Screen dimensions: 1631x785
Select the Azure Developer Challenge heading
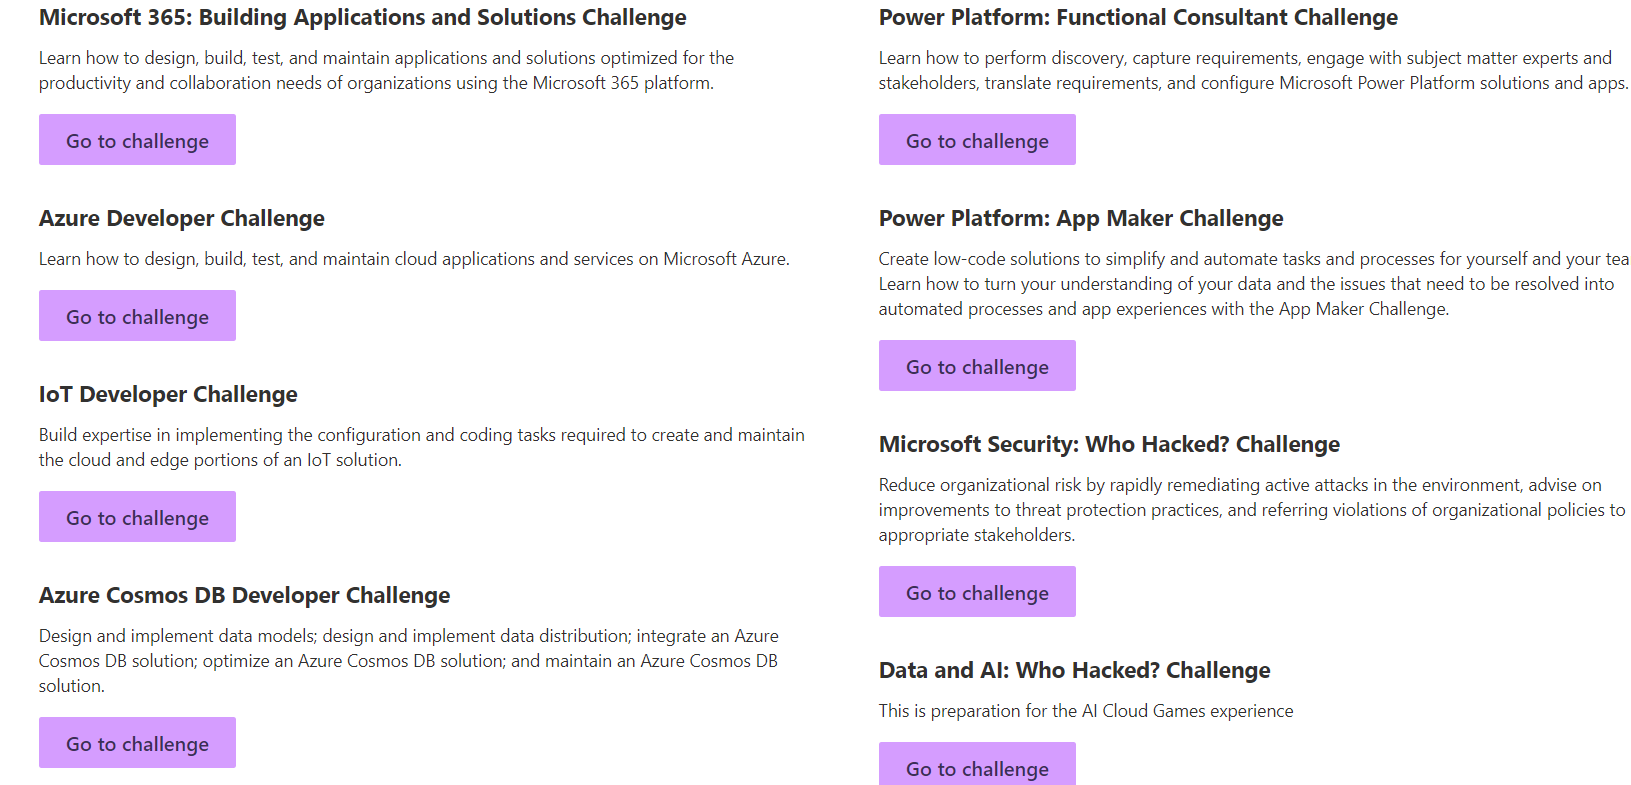pos(182,219)
